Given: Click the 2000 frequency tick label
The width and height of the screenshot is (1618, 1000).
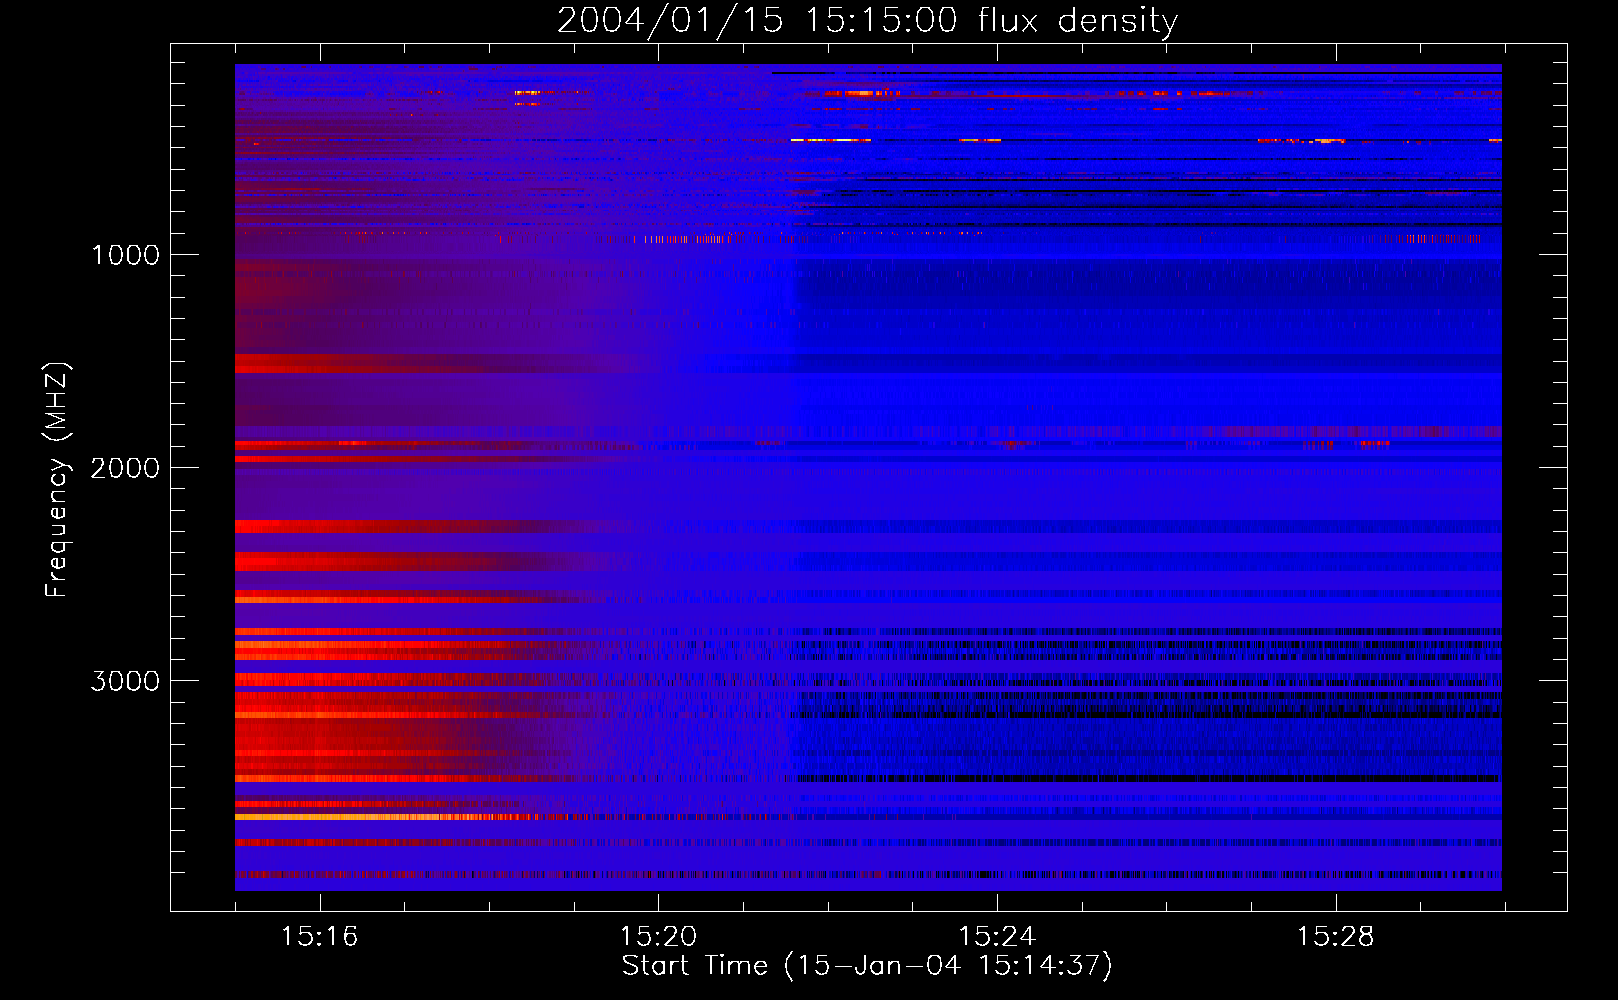Looking at the screenshot, I should click(x=125, y=468).
